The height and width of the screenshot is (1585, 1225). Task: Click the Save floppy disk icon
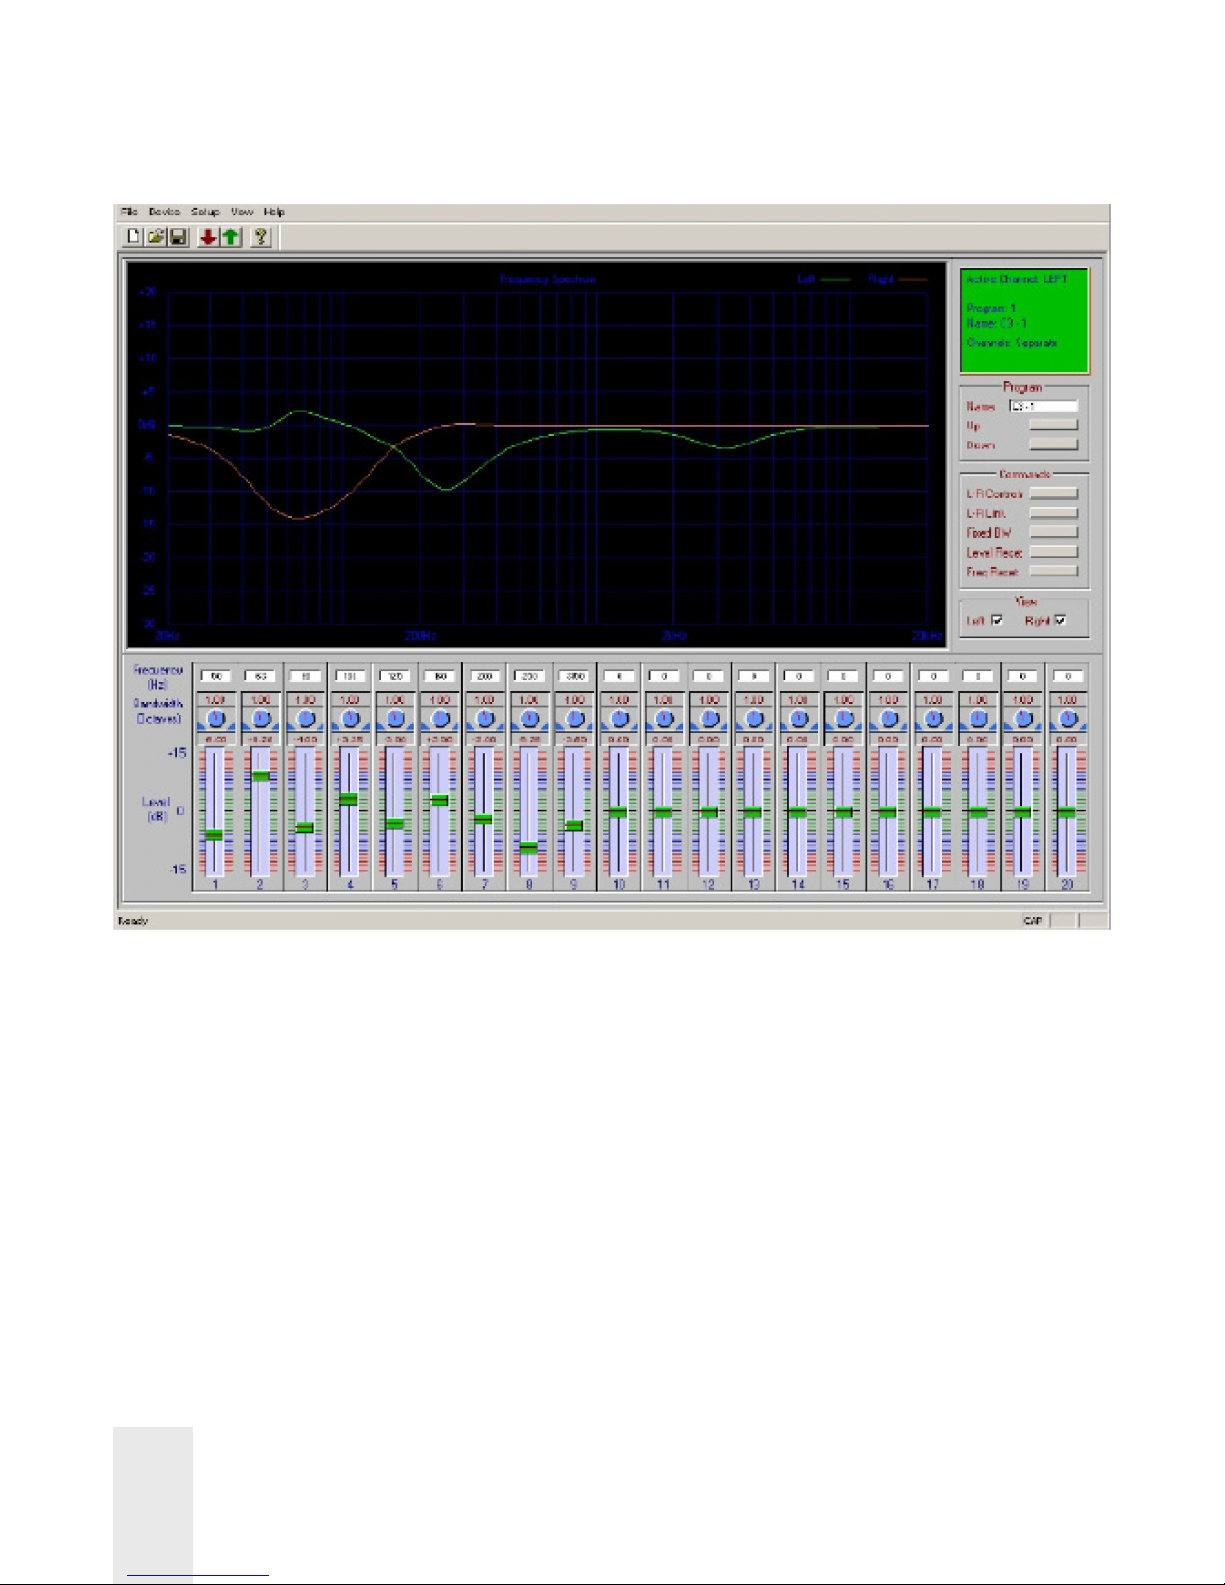click(x=179, y=237)
